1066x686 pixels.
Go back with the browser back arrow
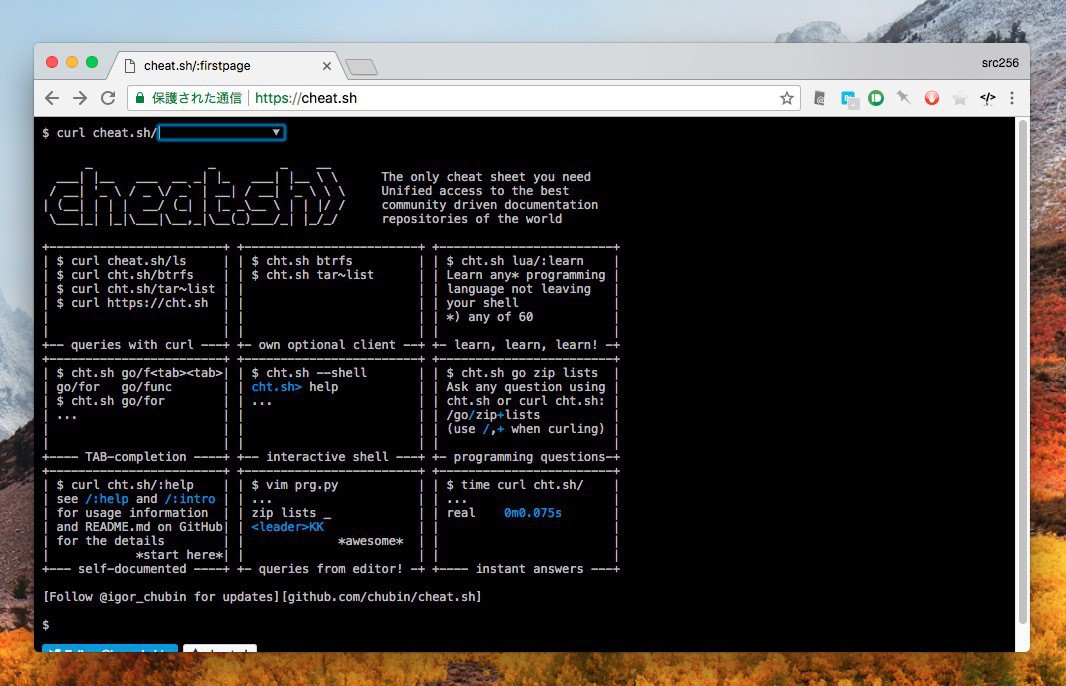(x=52, y=98)
